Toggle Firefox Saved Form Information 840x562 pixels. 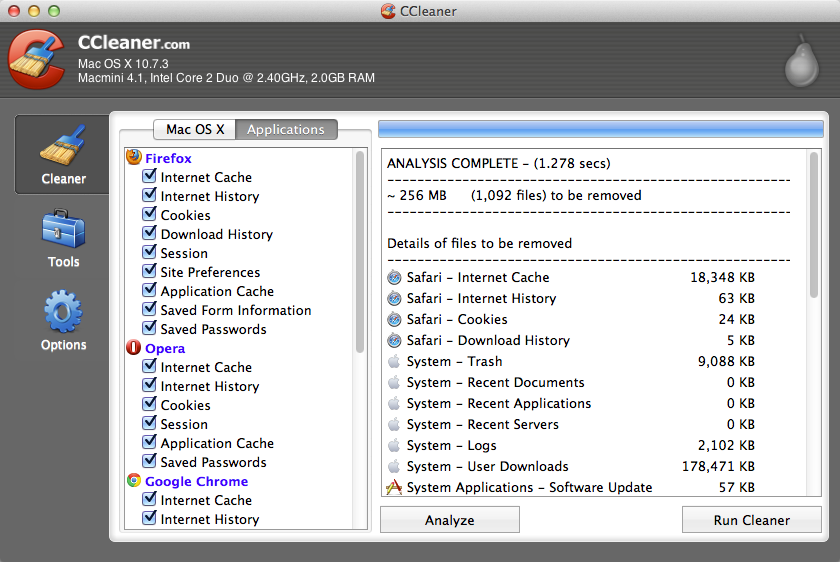tap(149, 309)
